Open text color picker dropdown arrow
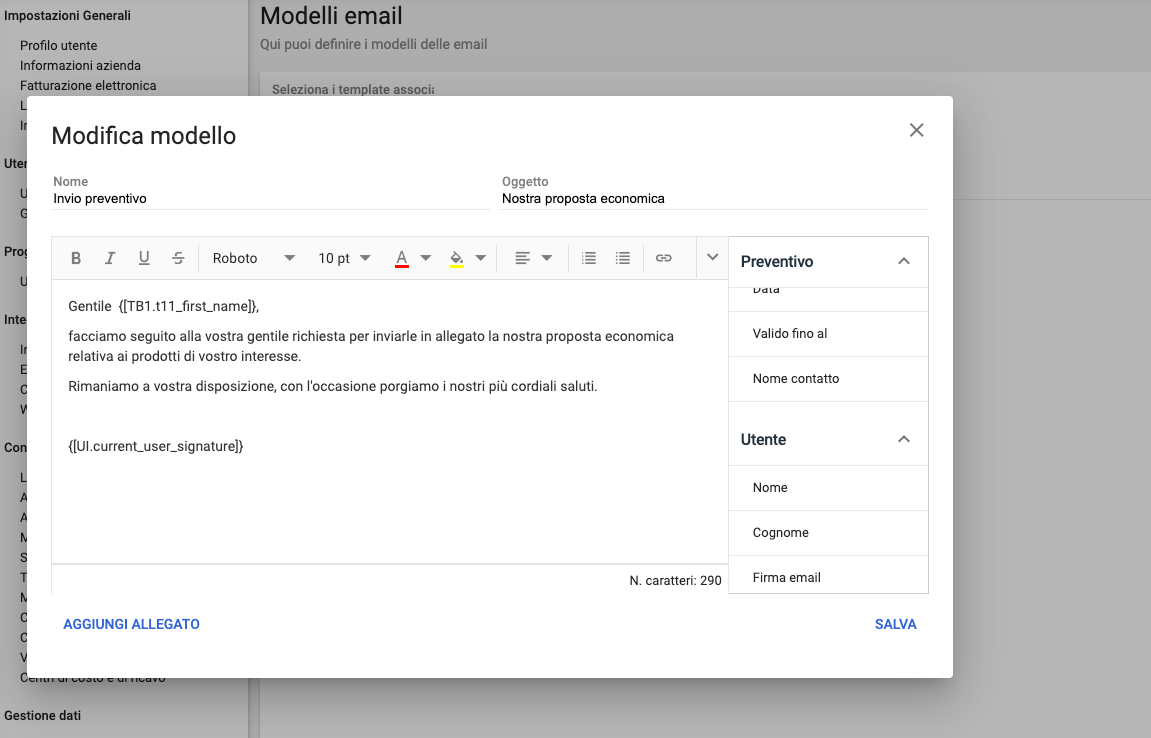 (x=426, y=258)
